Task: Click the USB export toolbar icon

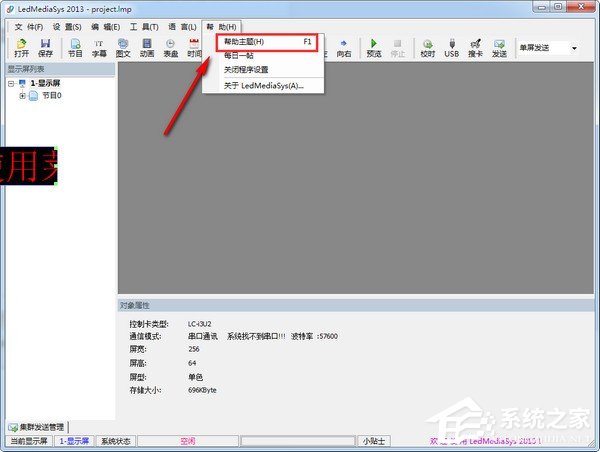Action: pos(452,48)
